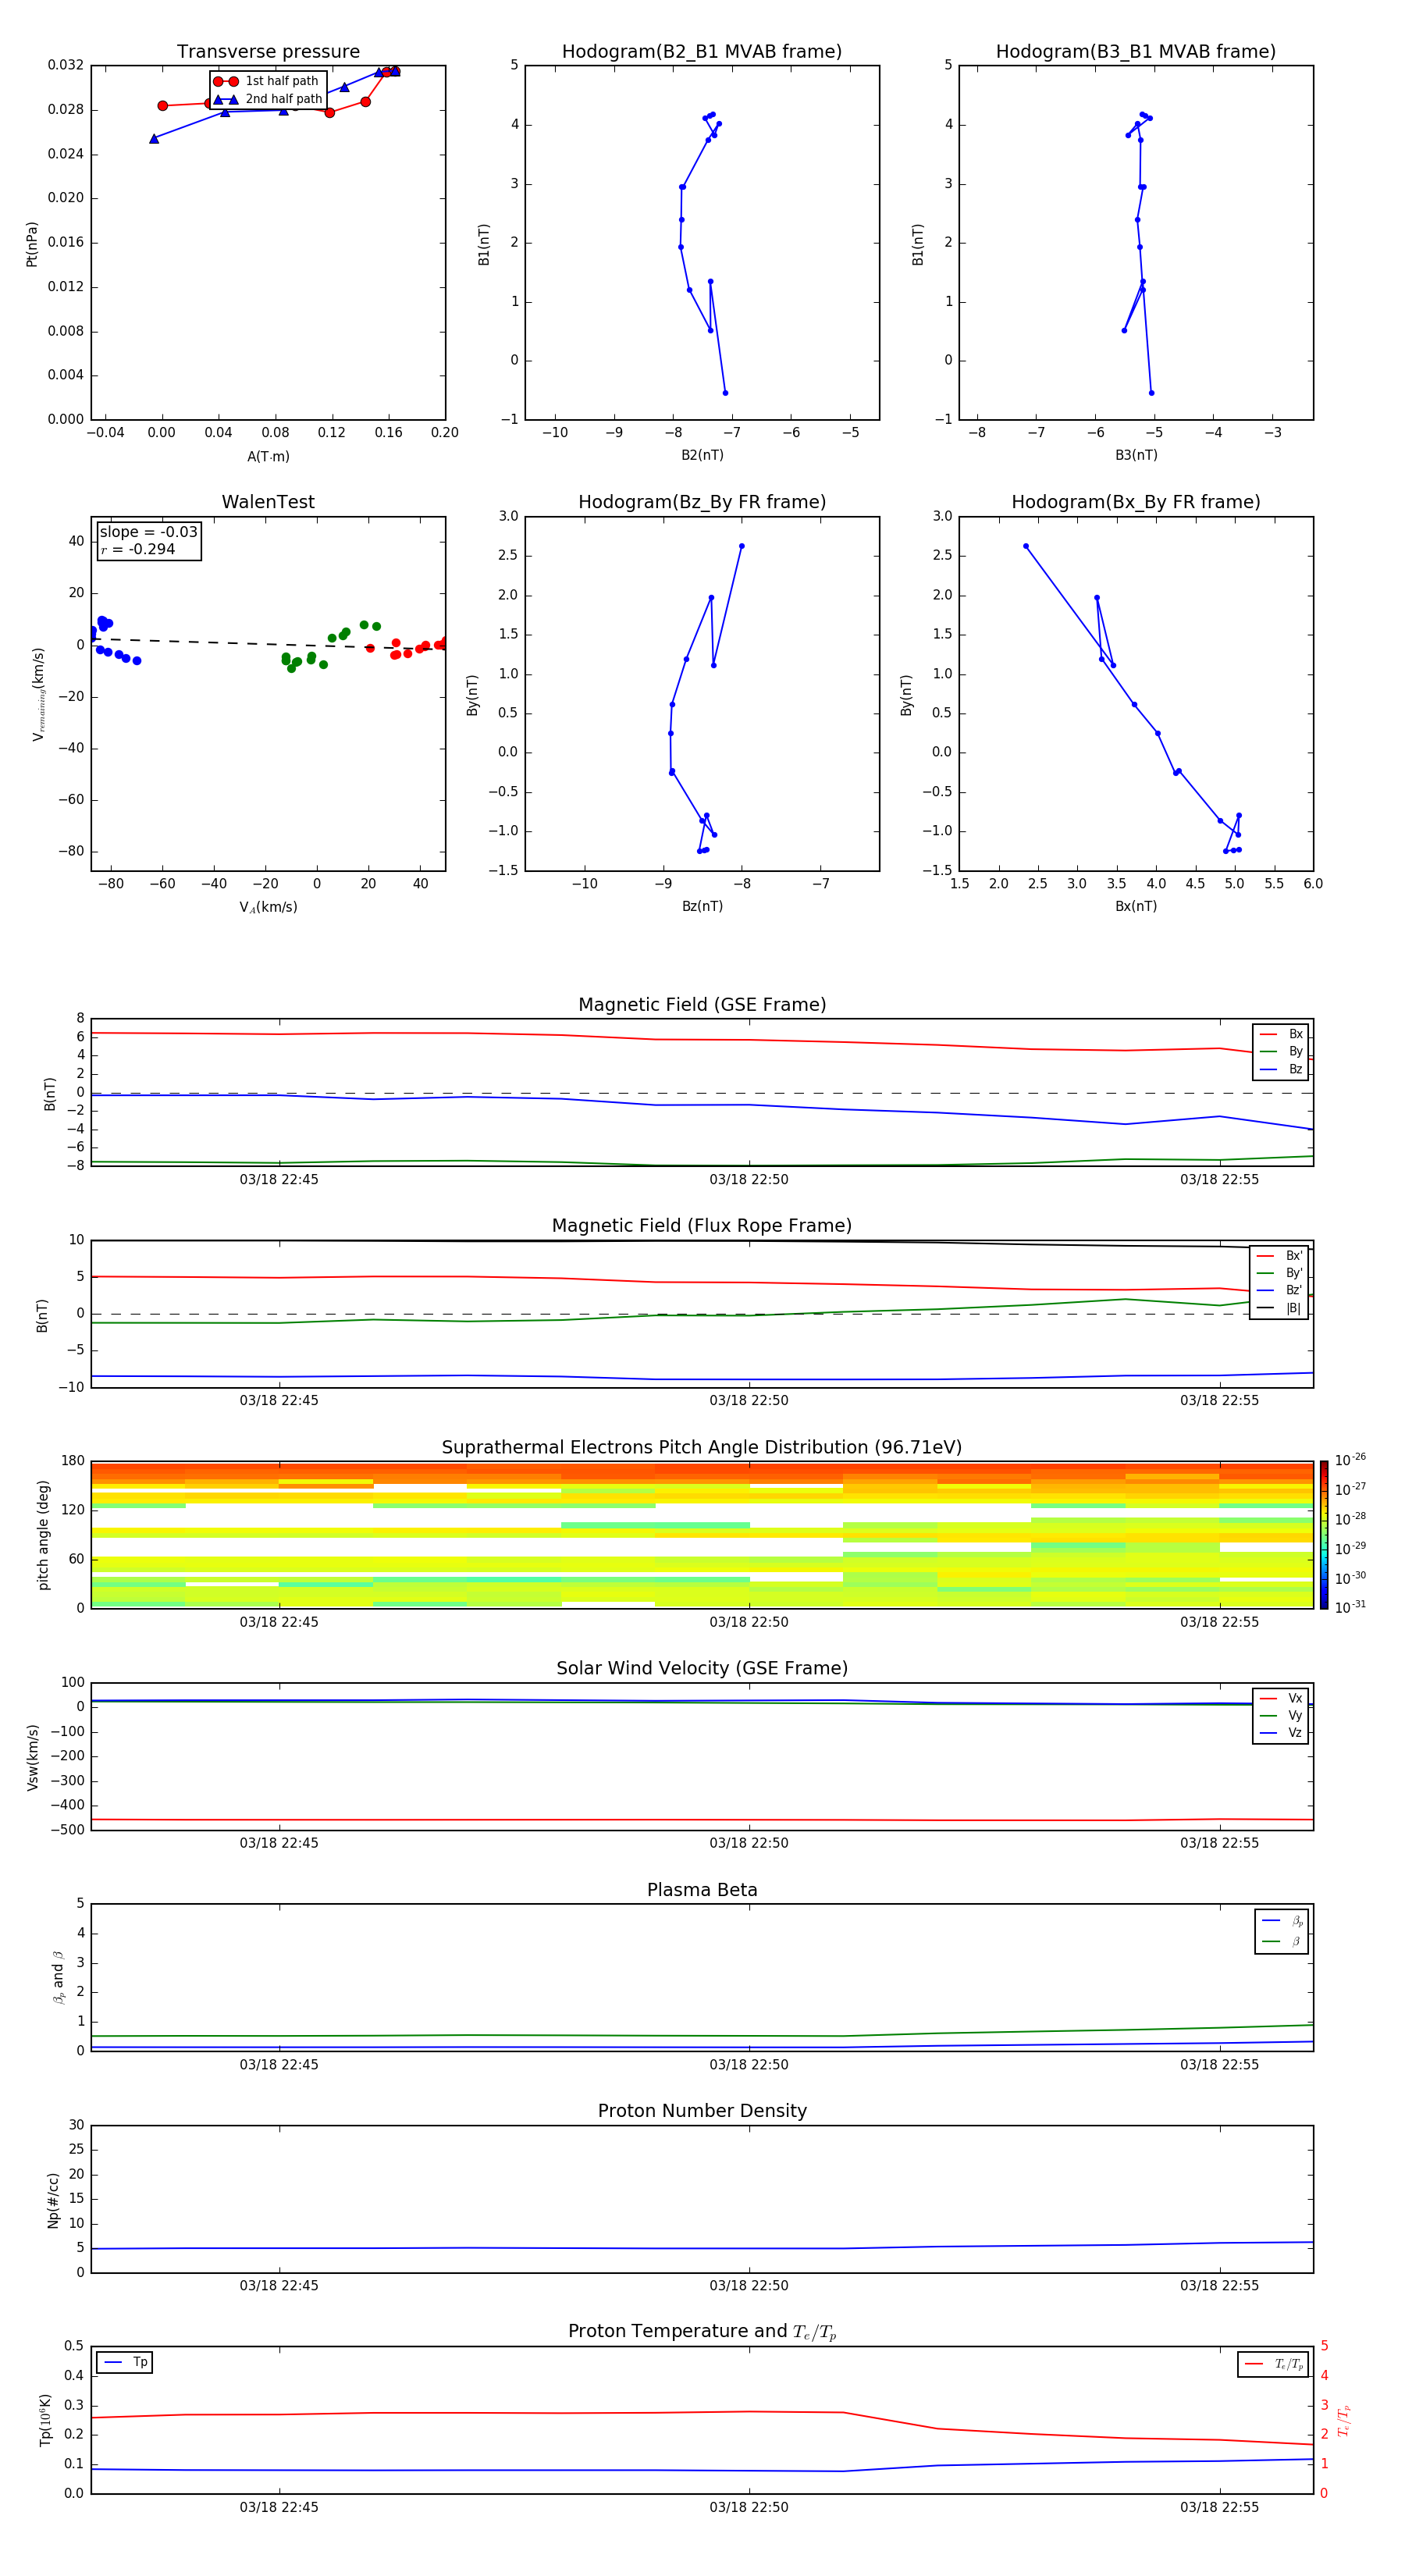Click the "Hodogram(B2_B1 MVAB frame)" title

pos(702,51)
